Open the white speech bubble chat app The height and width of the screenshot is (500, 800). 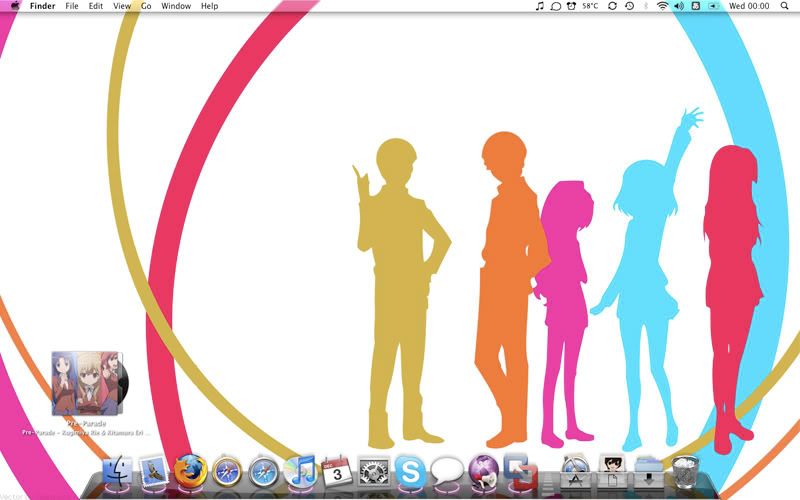click(x=447, y=471)
